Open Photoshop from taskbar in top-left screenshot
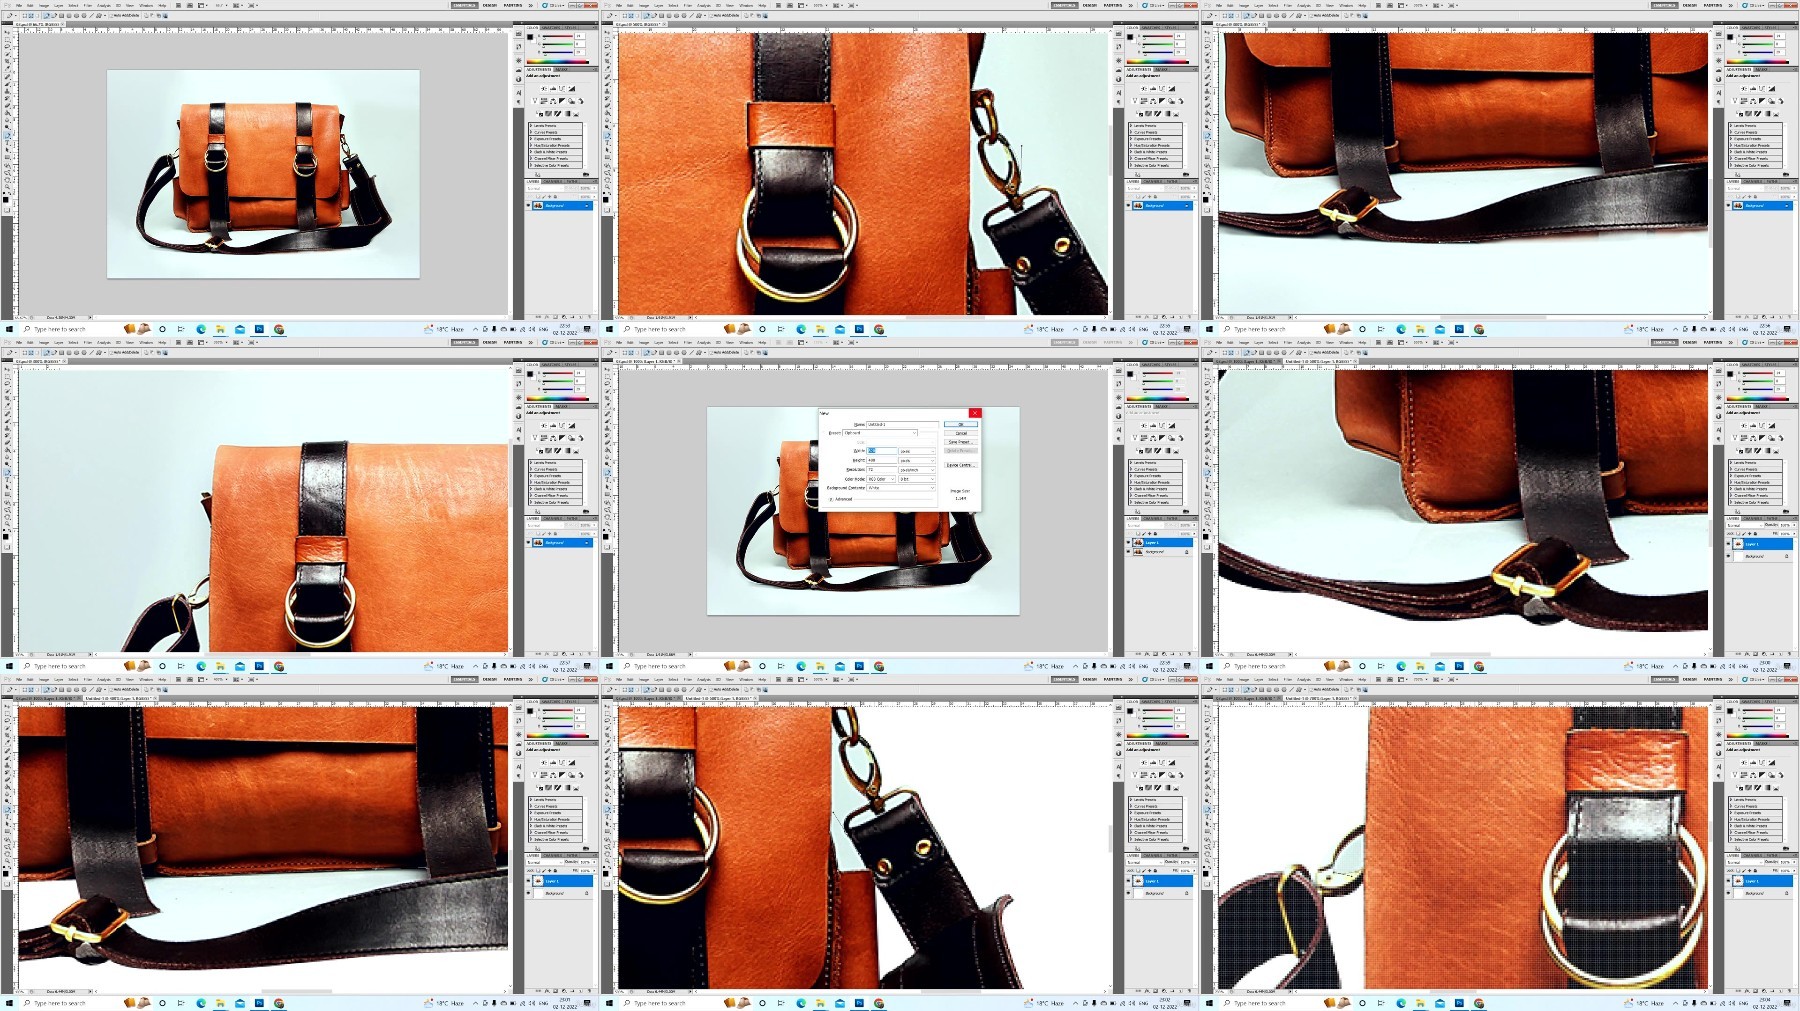This screenshot has height=1011, width=1800. [259, 328]
